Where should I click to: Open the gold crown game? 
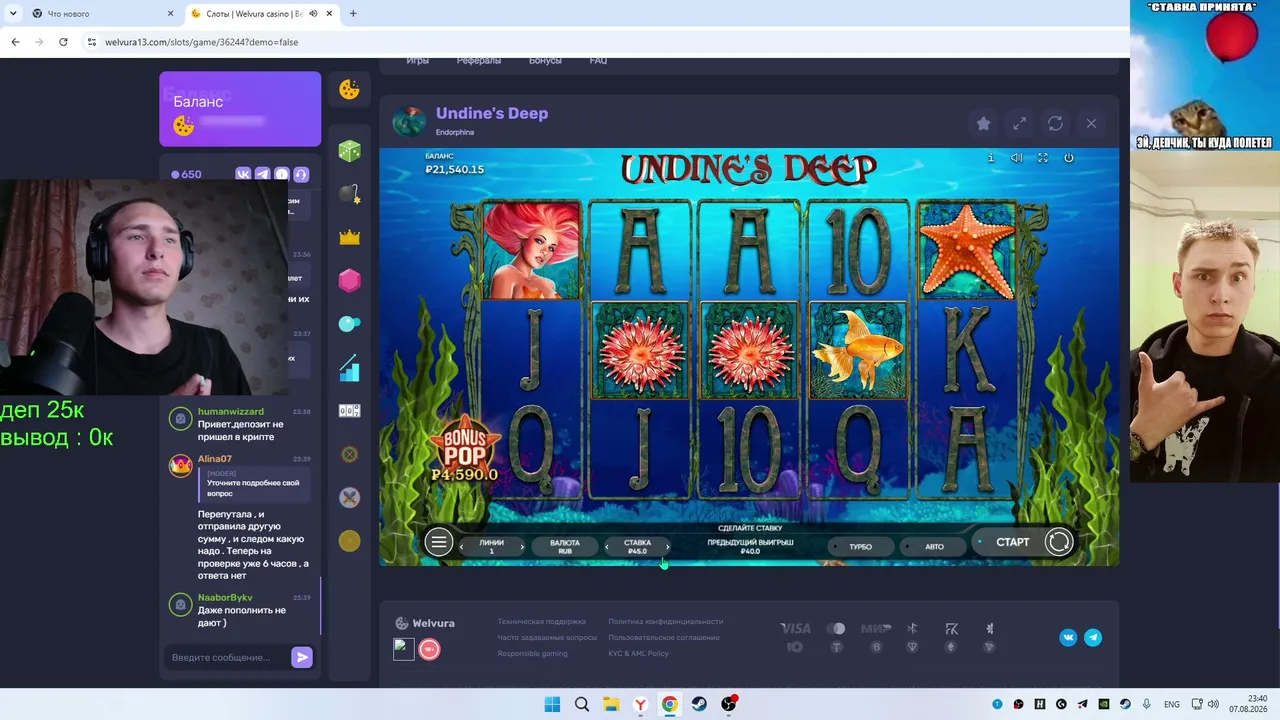pyautogui.click(x=349, y=237)
